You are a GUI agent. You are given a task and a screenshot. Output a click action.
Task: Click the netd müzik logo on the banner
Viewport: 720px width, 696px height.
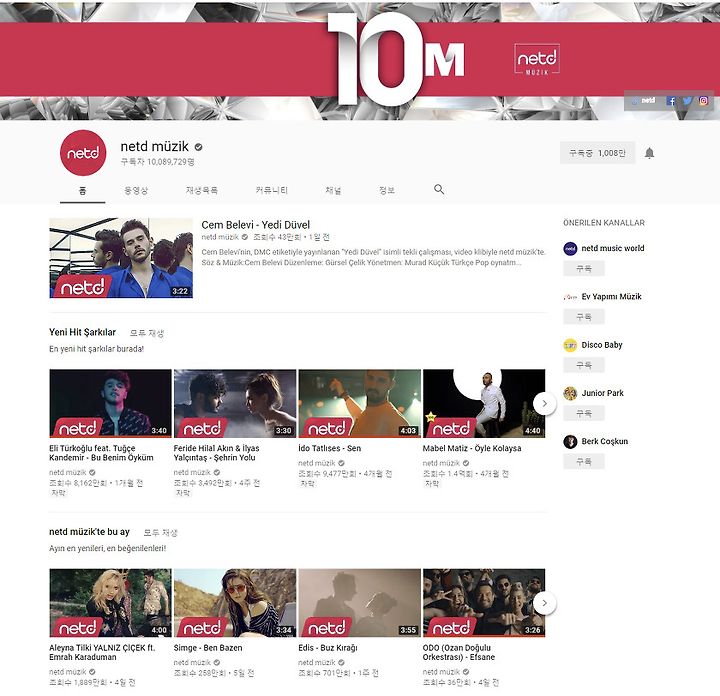[537, 59]
